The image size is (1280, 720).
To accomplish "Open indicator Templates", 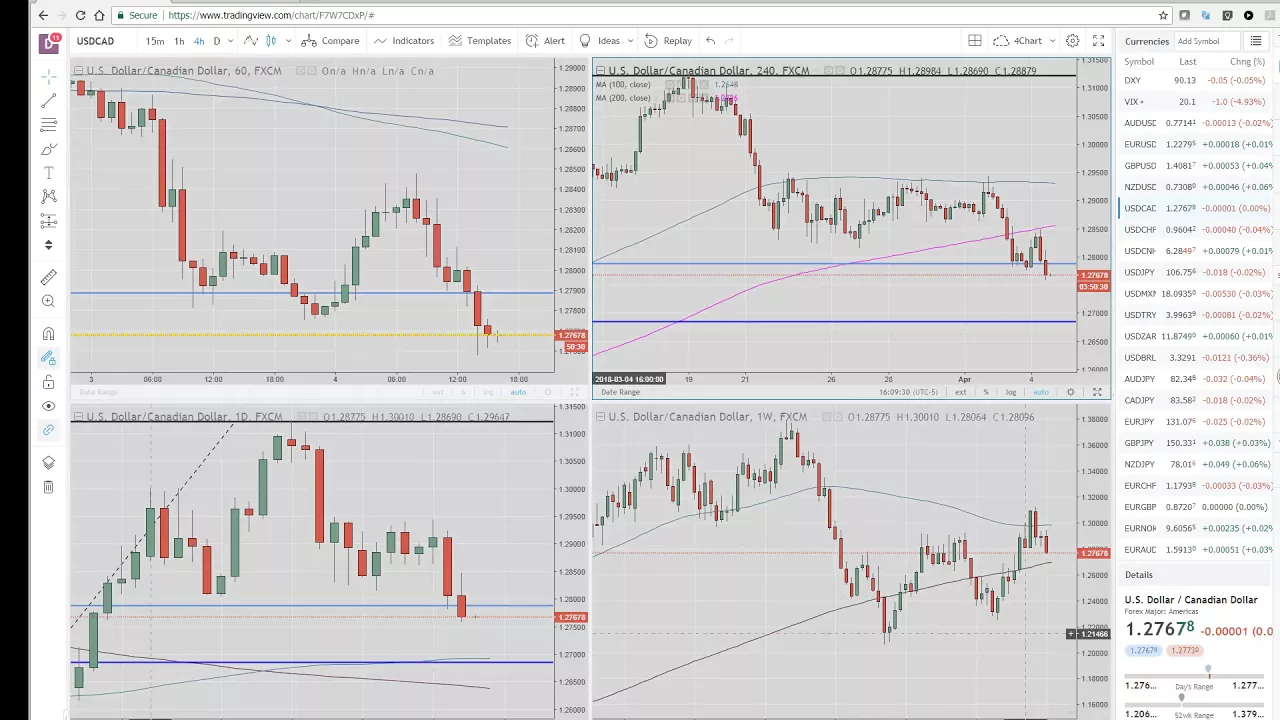I will click(x=480, y=41).
